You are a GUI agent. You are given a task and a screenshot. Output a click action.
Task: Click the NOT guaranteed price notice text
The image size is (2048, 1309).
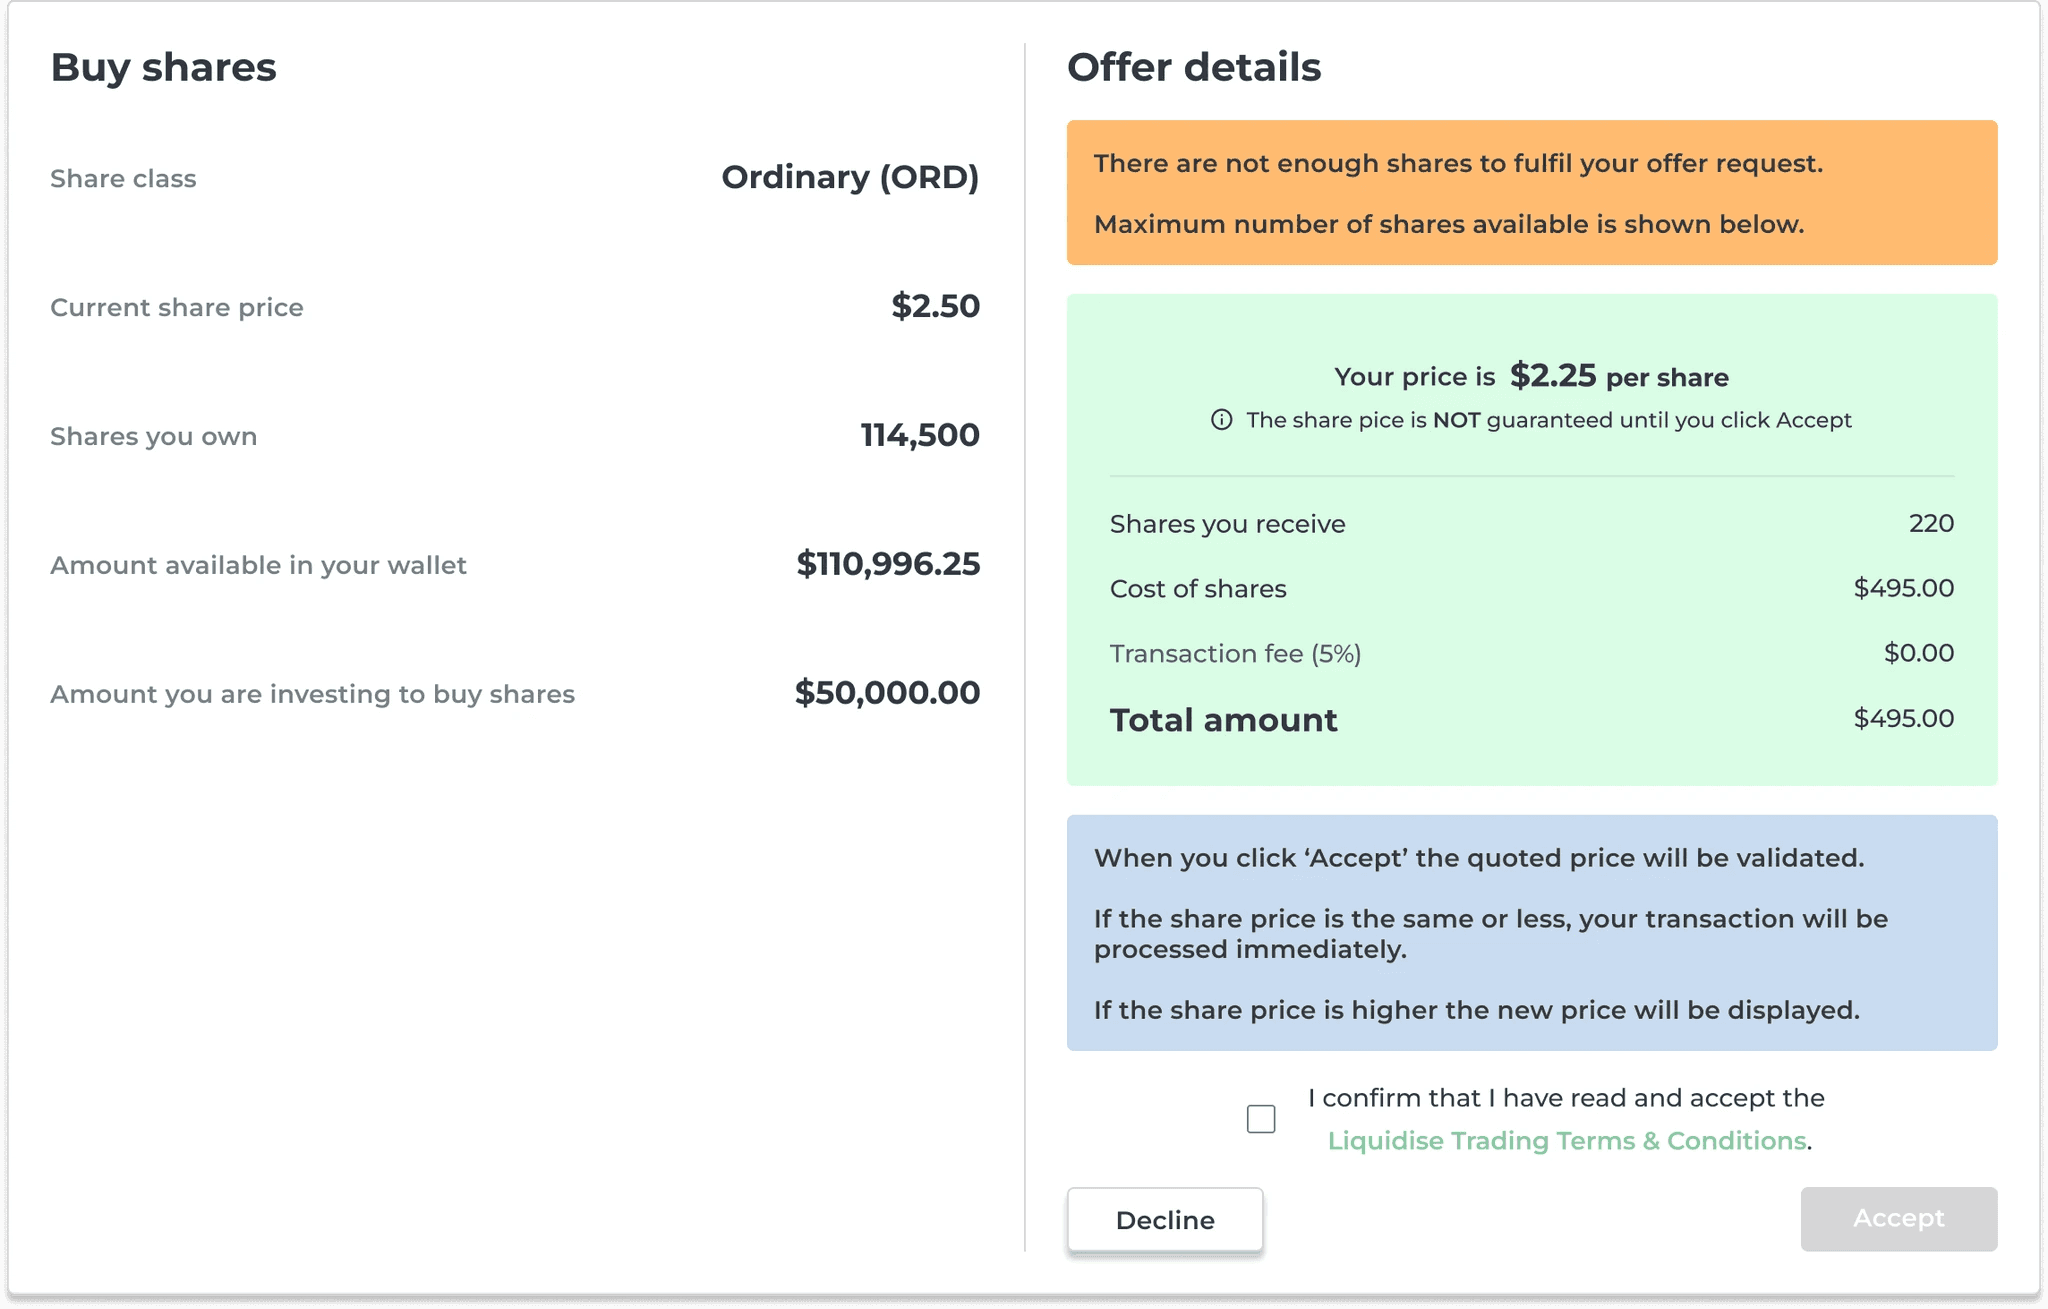[x=1548, y=420]
